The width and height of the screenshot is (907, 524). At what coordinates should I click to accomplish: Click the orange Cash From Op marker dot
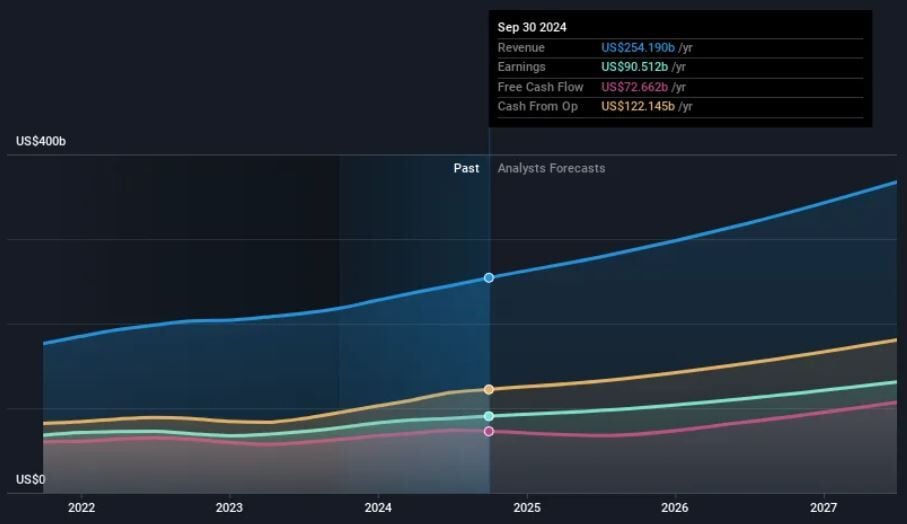(x=489, y=389)
